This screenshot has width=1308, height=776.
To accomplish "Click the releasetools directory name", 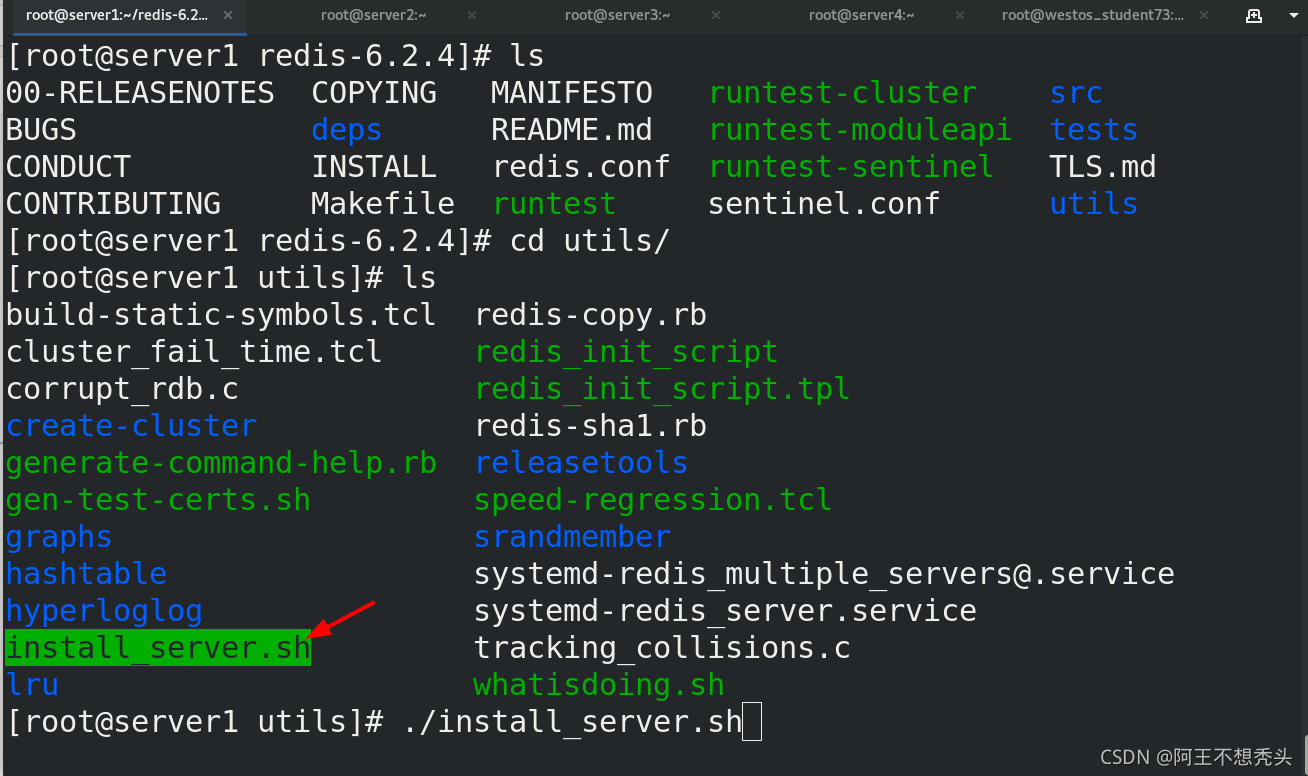I will pos(581,463).
